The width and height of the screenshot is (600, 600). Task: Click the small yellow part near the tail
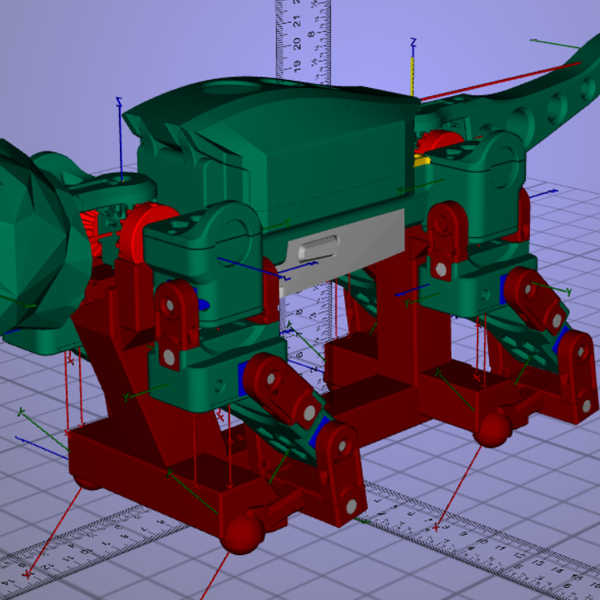[x=422, y=158]
